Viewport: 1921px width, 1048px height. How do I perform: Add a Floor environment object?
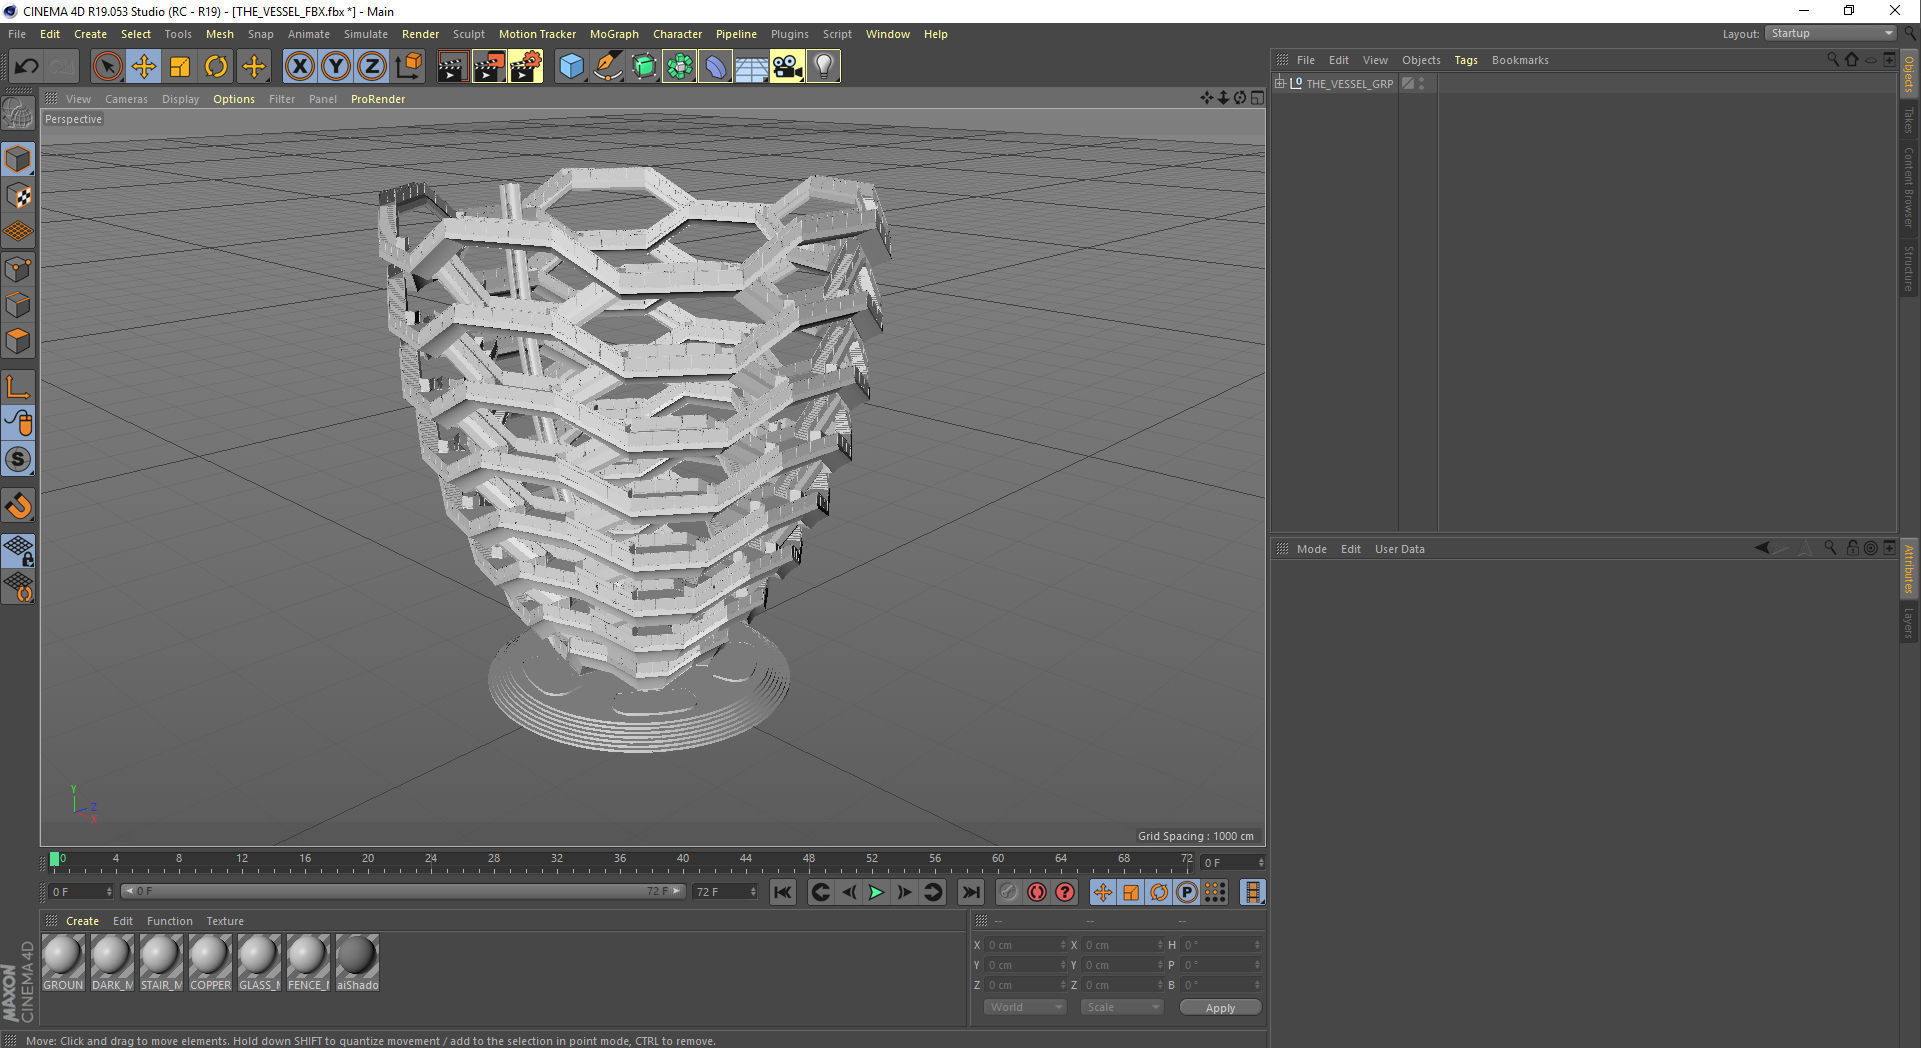[751, 67]
